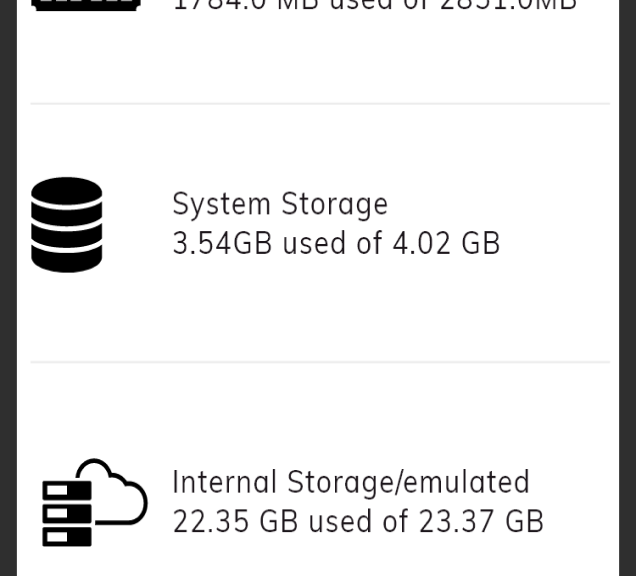Click the 4.02 GB total capacity value

(446, 243)
